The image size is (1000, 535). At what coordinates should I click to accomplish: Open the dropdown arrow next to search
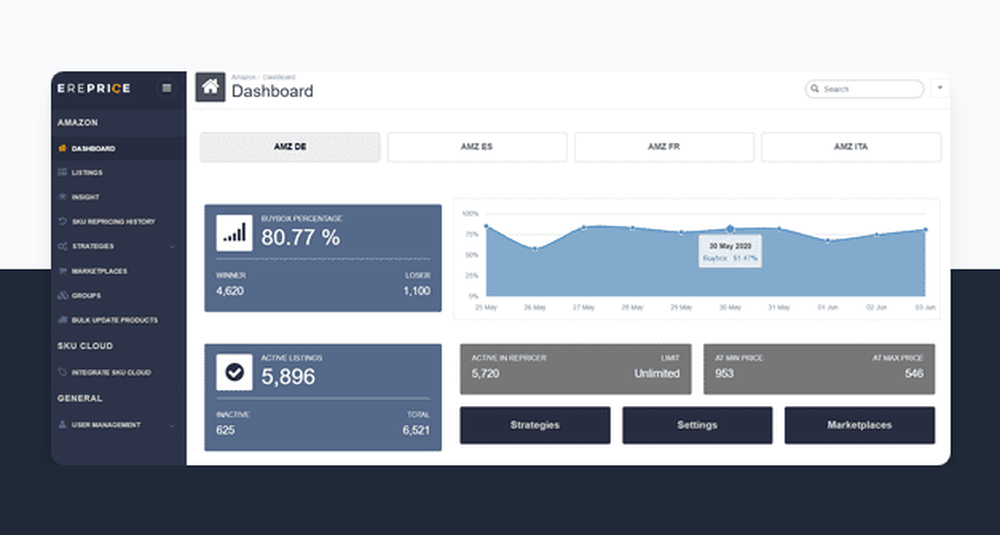pos(939,88)
